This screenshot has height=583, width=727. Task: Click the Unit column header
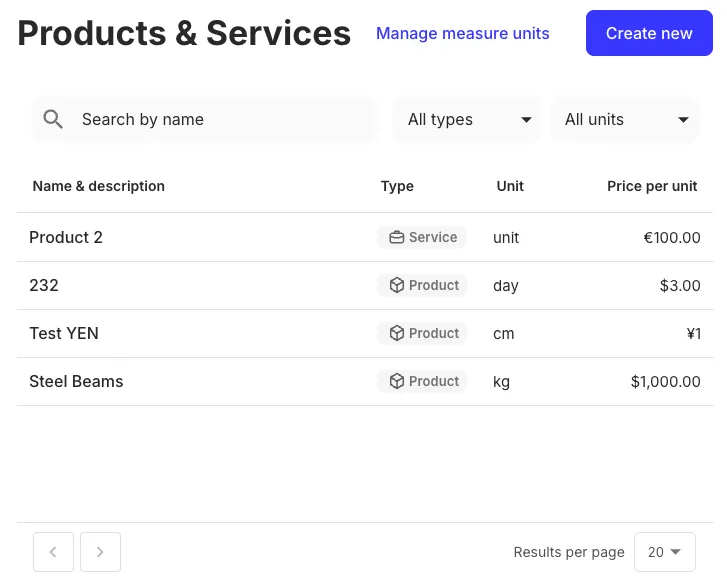510,186
